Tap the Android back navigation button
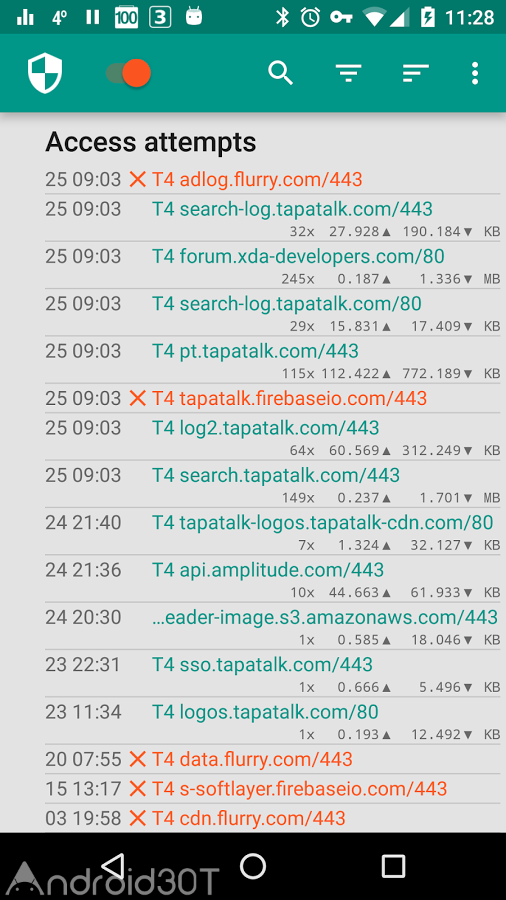The image size is (506, 900). [x=113, y=866]
